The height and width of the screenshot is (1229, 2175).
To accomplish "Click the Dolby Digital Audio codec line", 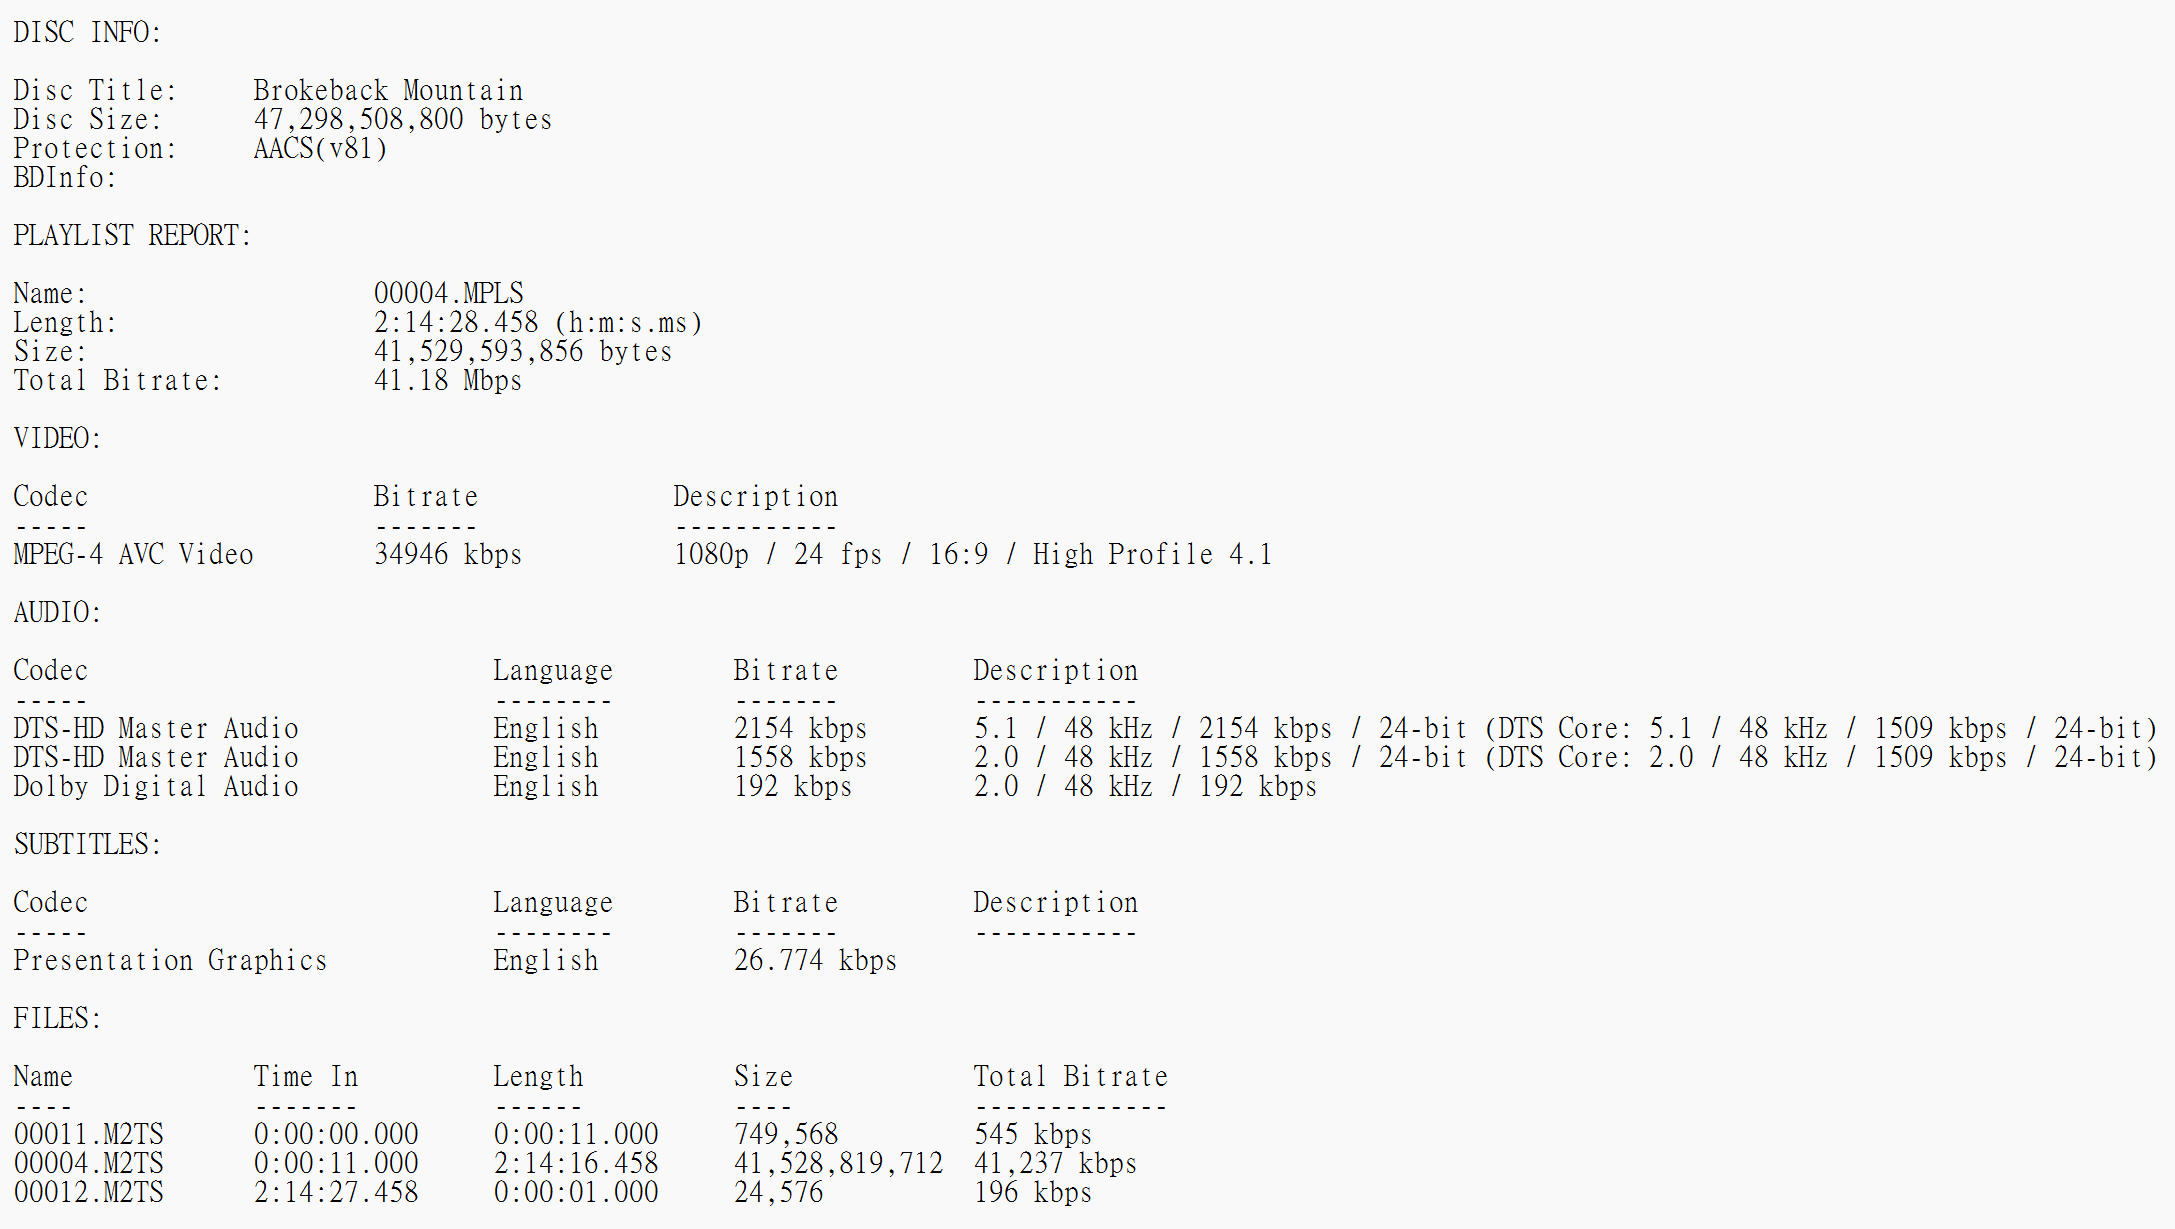I will coord(156,787).
